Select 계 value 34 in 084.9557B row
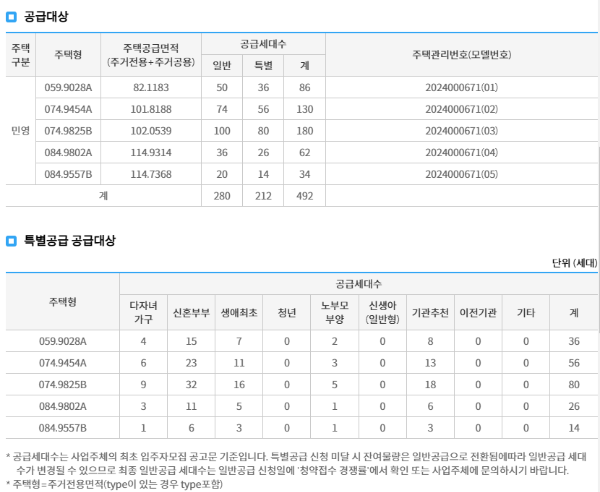The height and width of the screenshot is (492, 600). (x=305, y=174)
